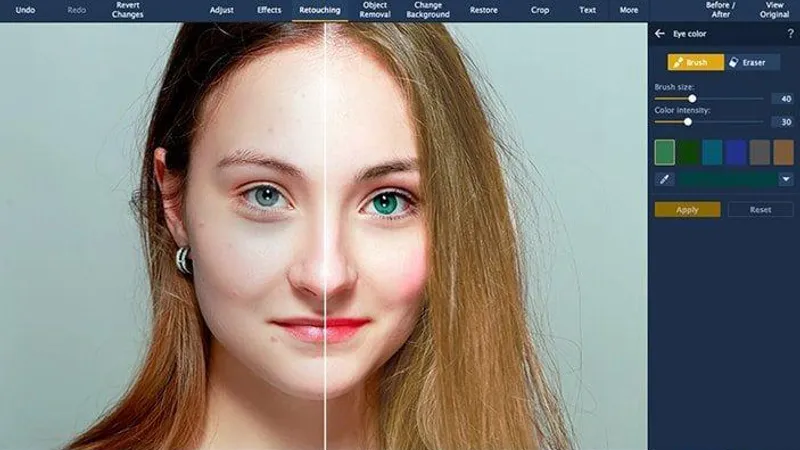Switch to the Effects tab

pos(269,10)
